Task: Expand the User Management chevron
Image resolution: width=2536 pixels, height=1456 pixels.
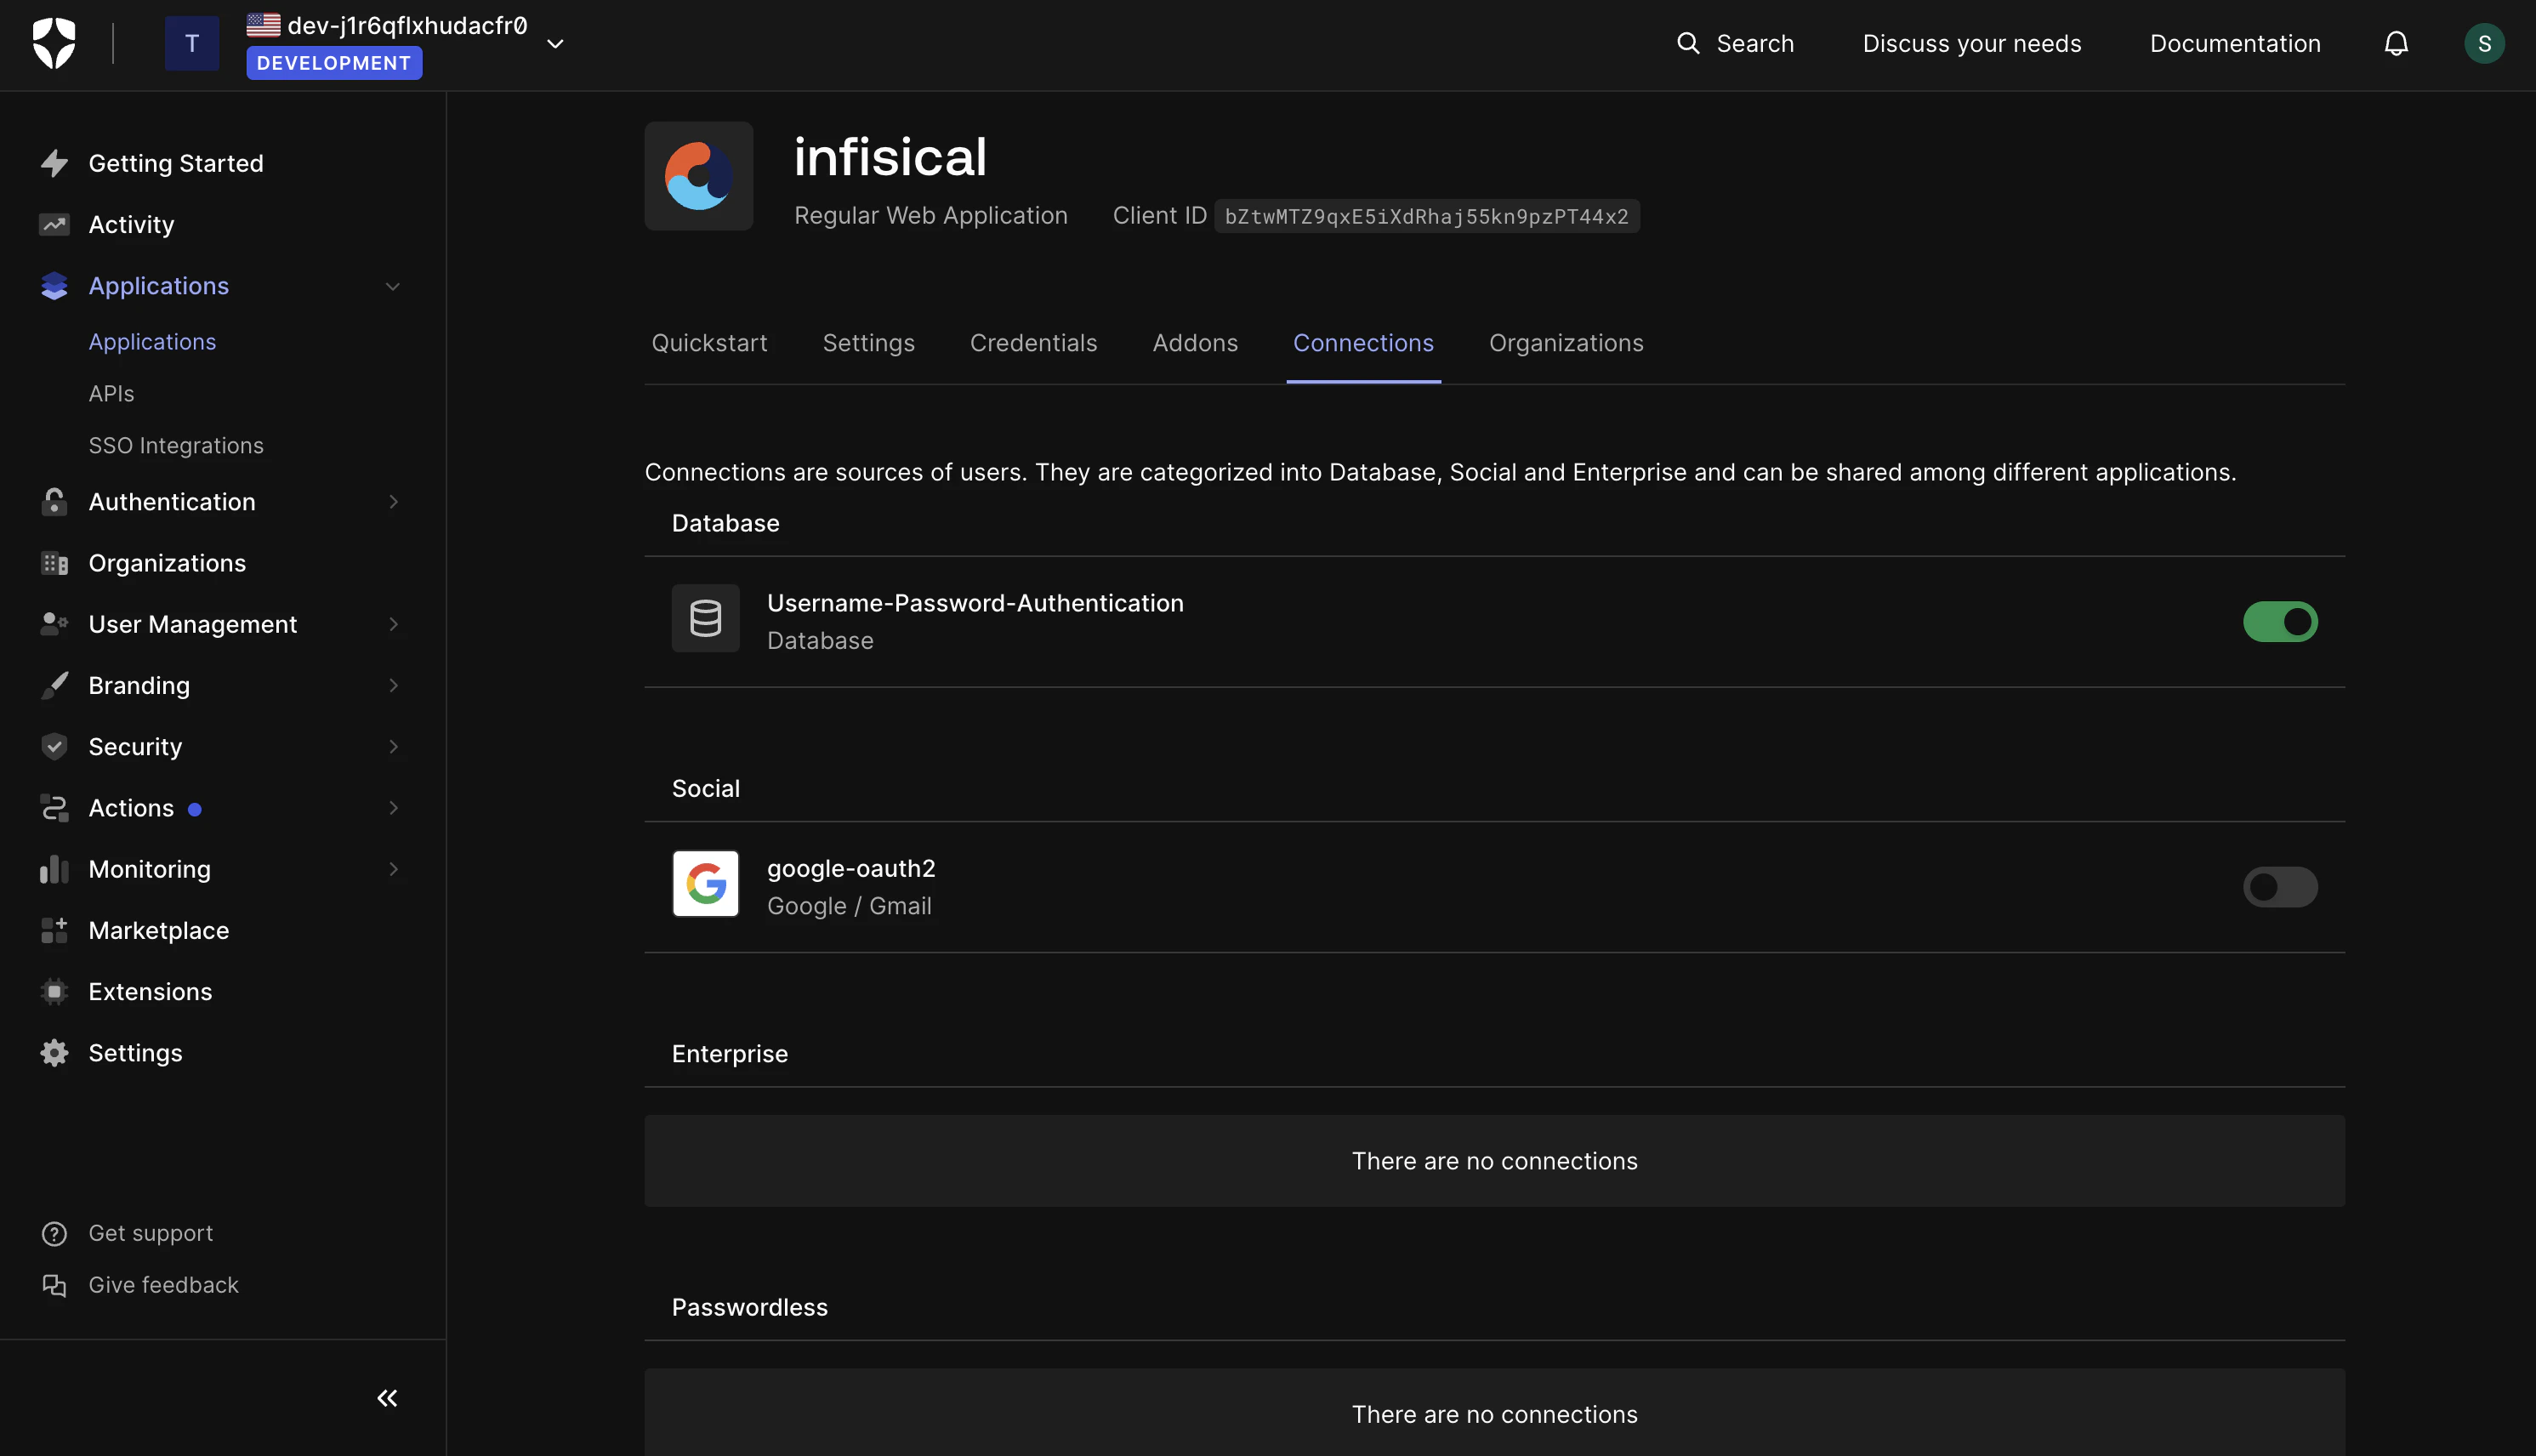Action: click(393, 624)
